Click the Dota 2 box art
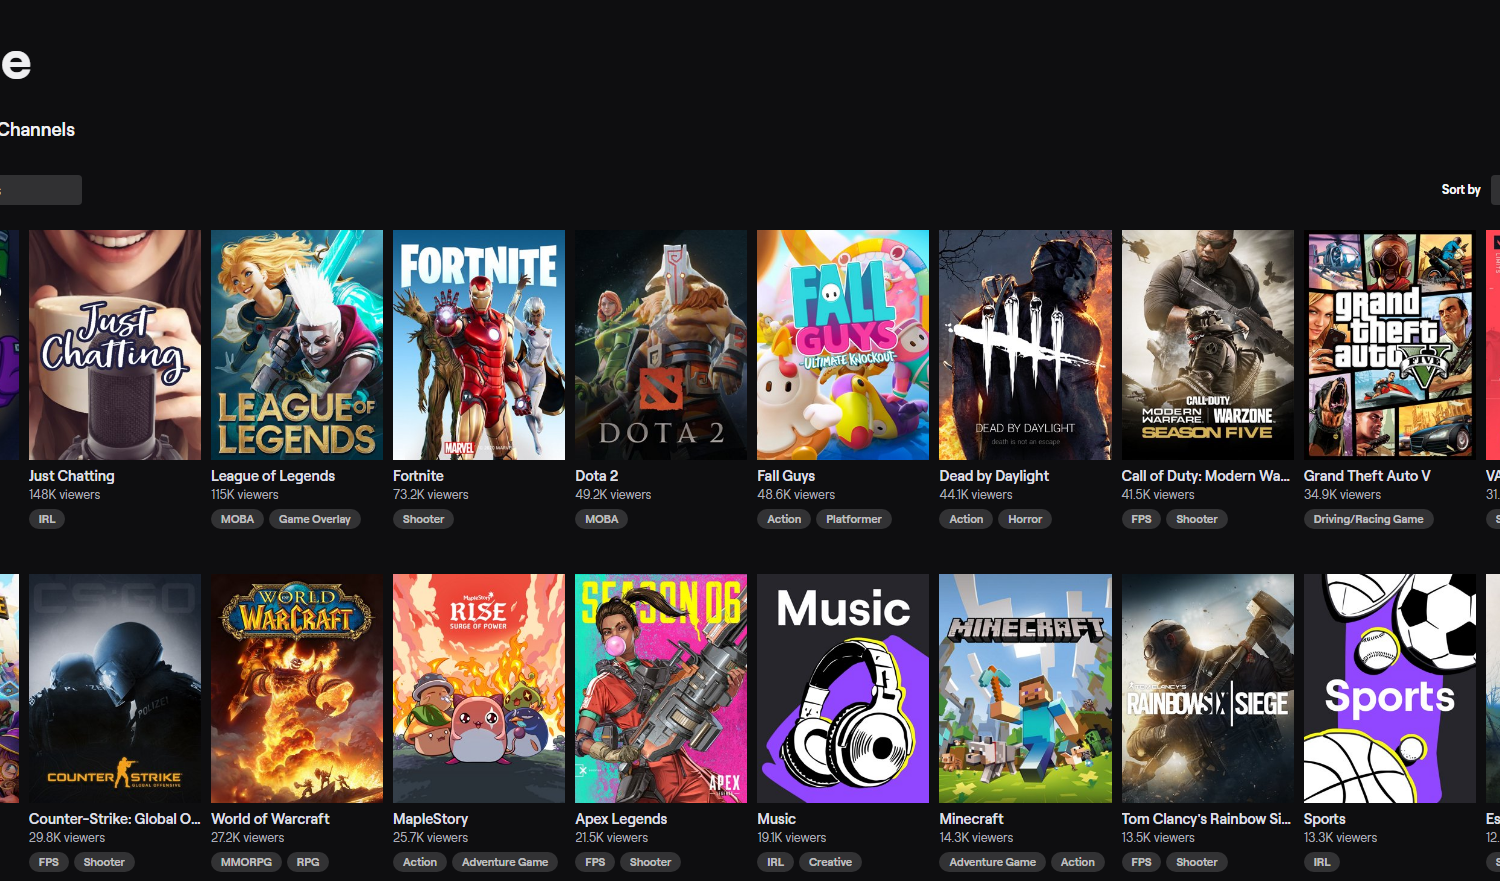The width and height of the screenshot is (1500, 881). [x=661, y=345]
